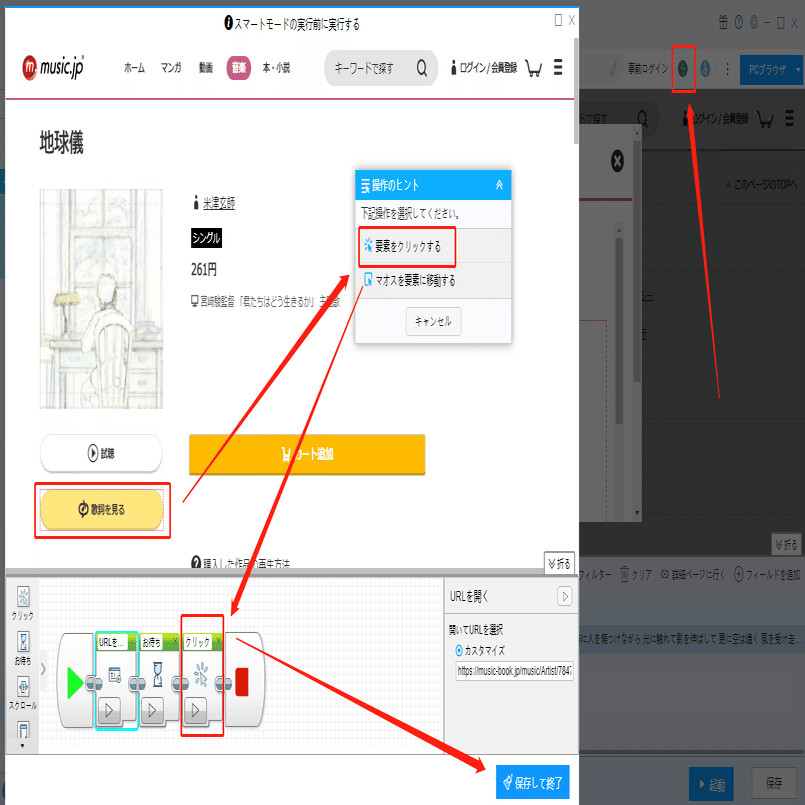The width and height of the screenshot is (805, 805).
Task: Click the green Start arrow in workflow
Action: pos(75,682)
